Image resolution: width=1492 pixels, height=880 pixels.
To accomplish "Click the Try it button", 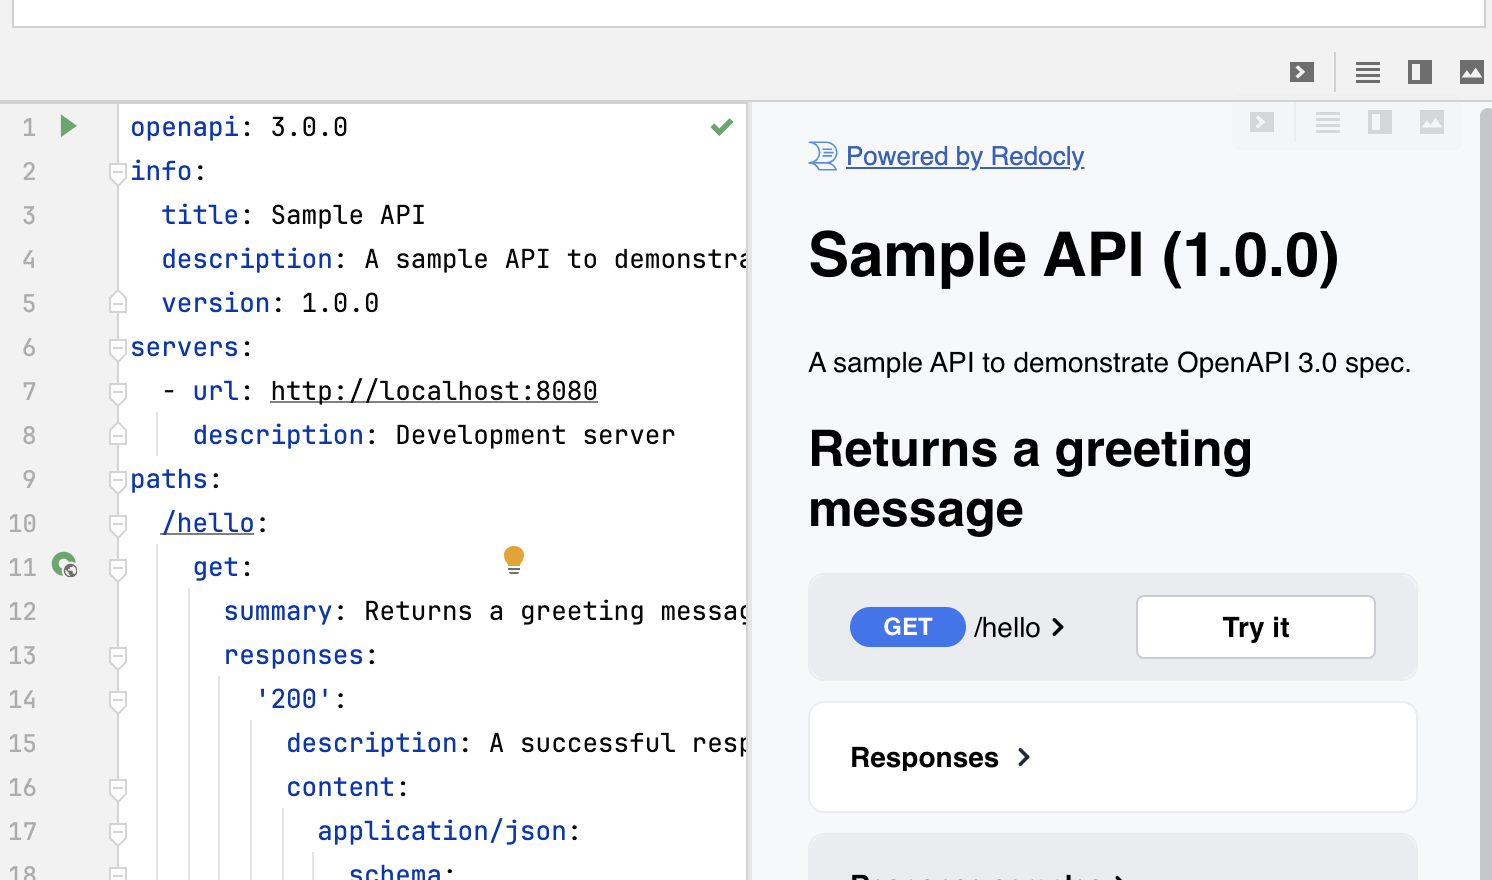I will click(x=1256, y=627).
